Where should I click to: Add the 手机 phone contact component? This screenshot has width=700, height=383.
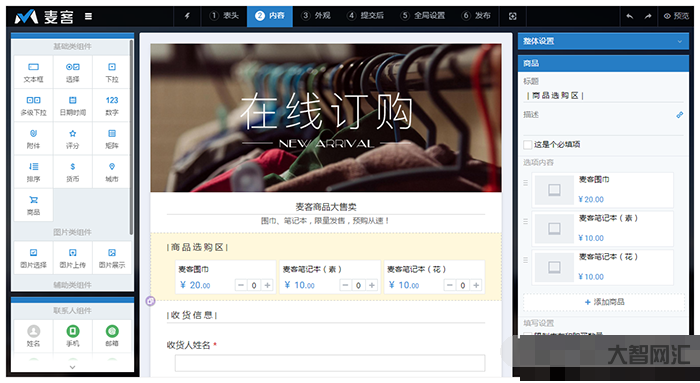click(73, 336)
